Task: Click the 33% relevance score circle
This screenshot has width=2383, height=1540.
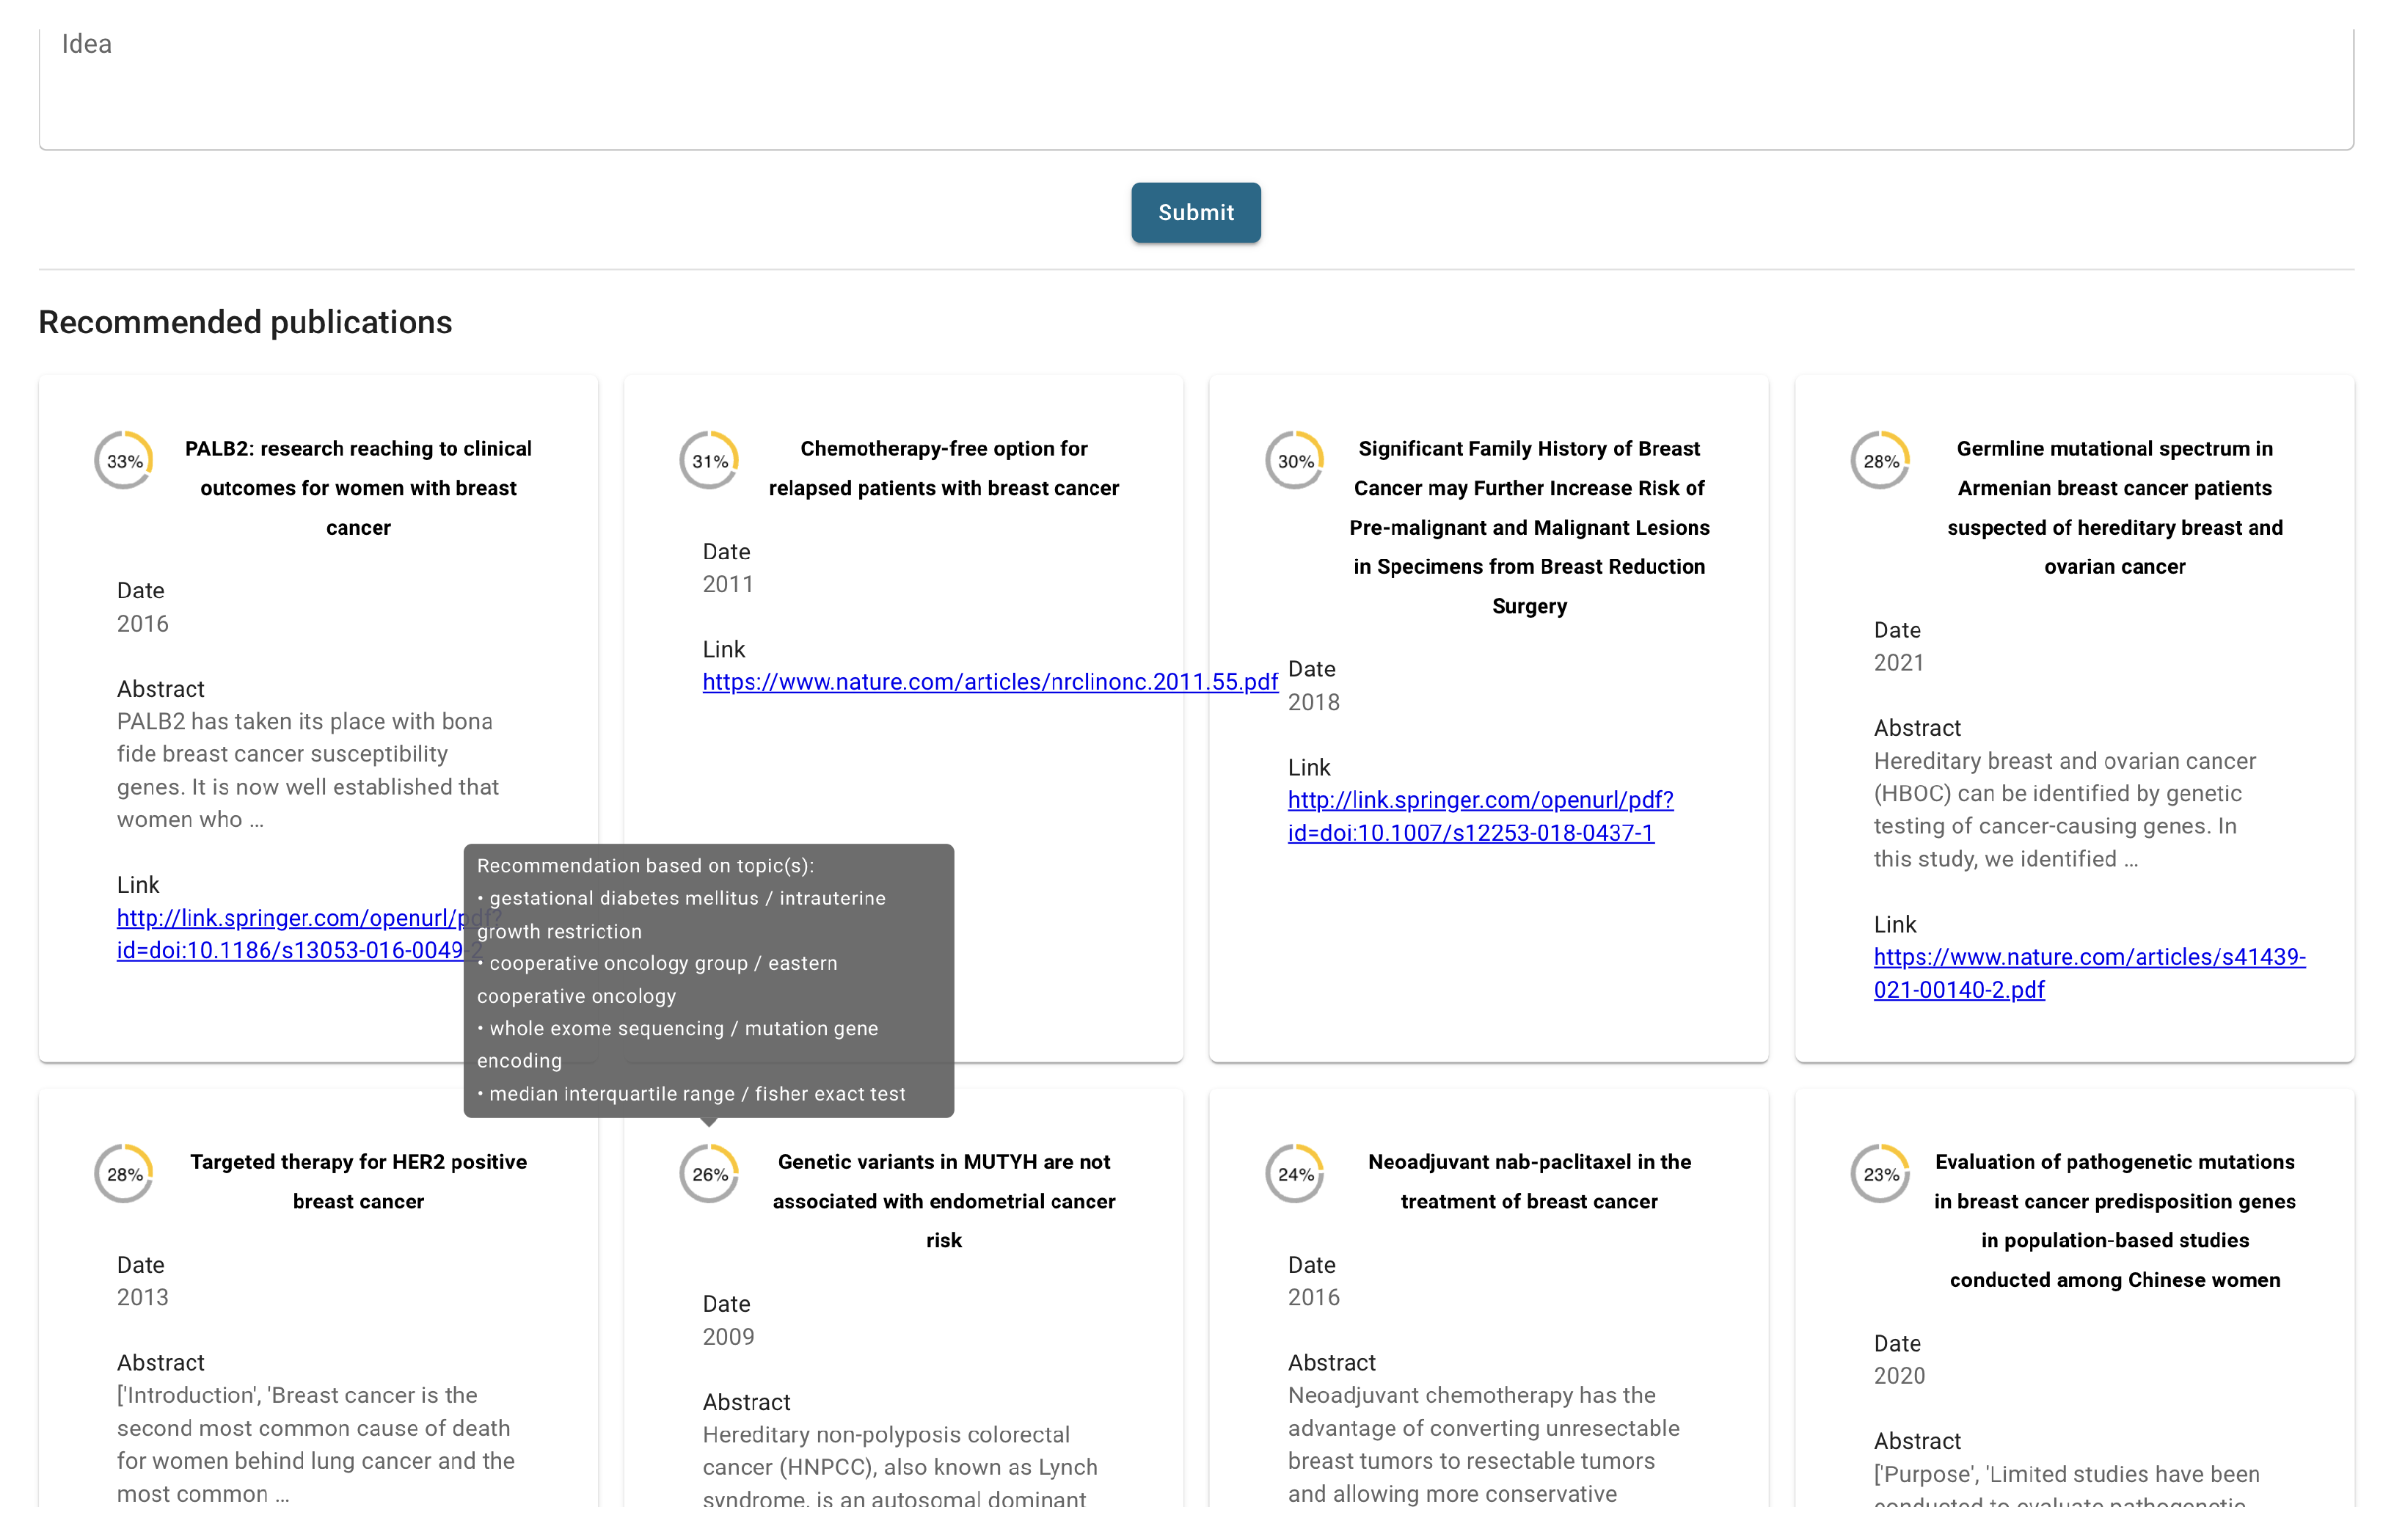Action: pyautogui.click(x=124, y=461)
